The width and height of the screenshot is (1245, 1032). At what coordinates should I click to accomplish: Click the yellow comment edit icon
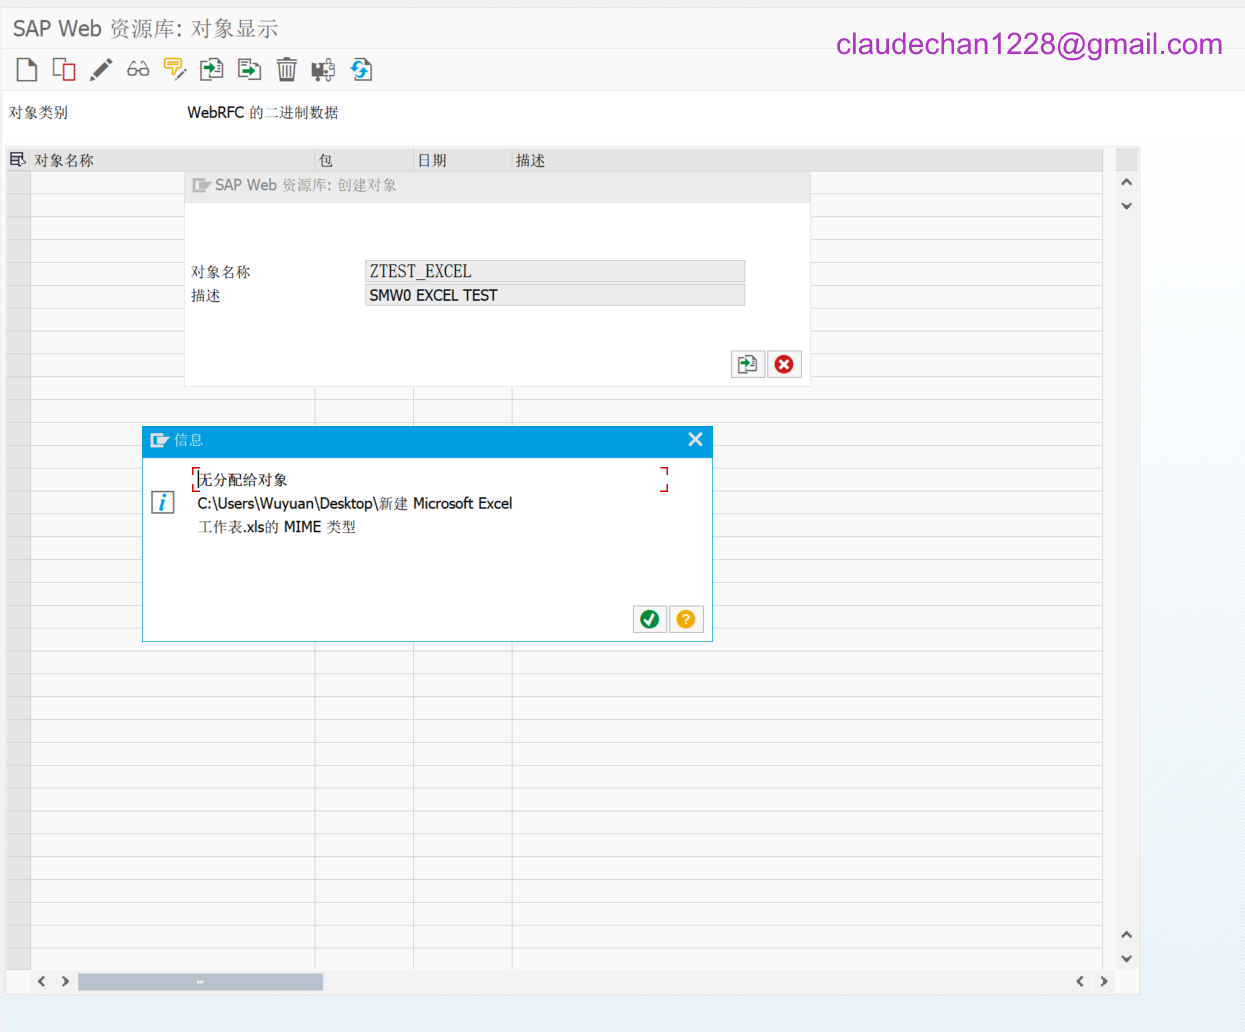pos(175,69)
